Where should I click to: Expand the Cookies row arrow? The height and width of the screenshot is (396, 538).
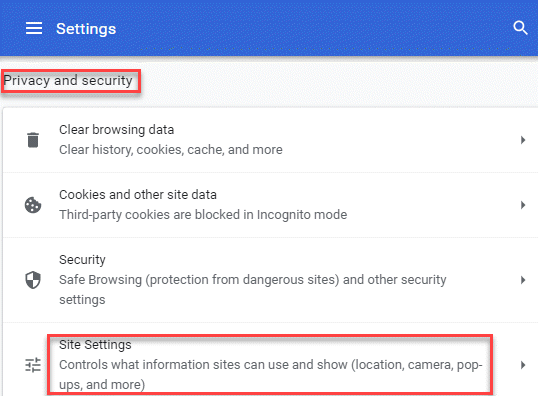pyautogui.click(x=523, y=205)
